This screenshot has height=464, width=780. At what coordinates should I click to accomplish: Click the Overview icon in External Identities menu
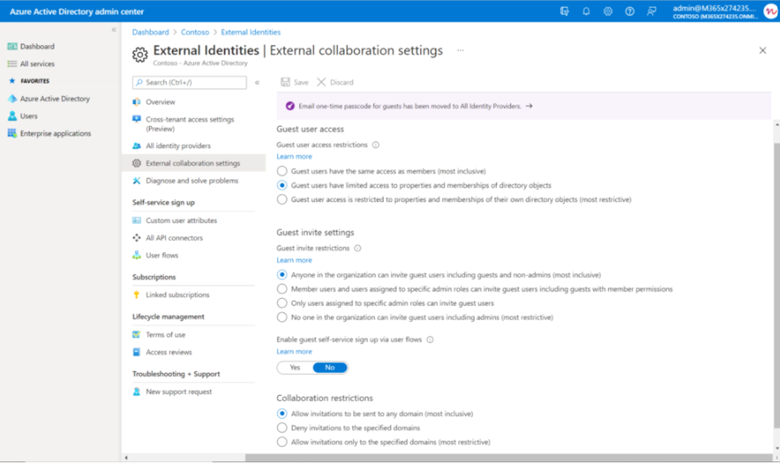tap(136, 102)
